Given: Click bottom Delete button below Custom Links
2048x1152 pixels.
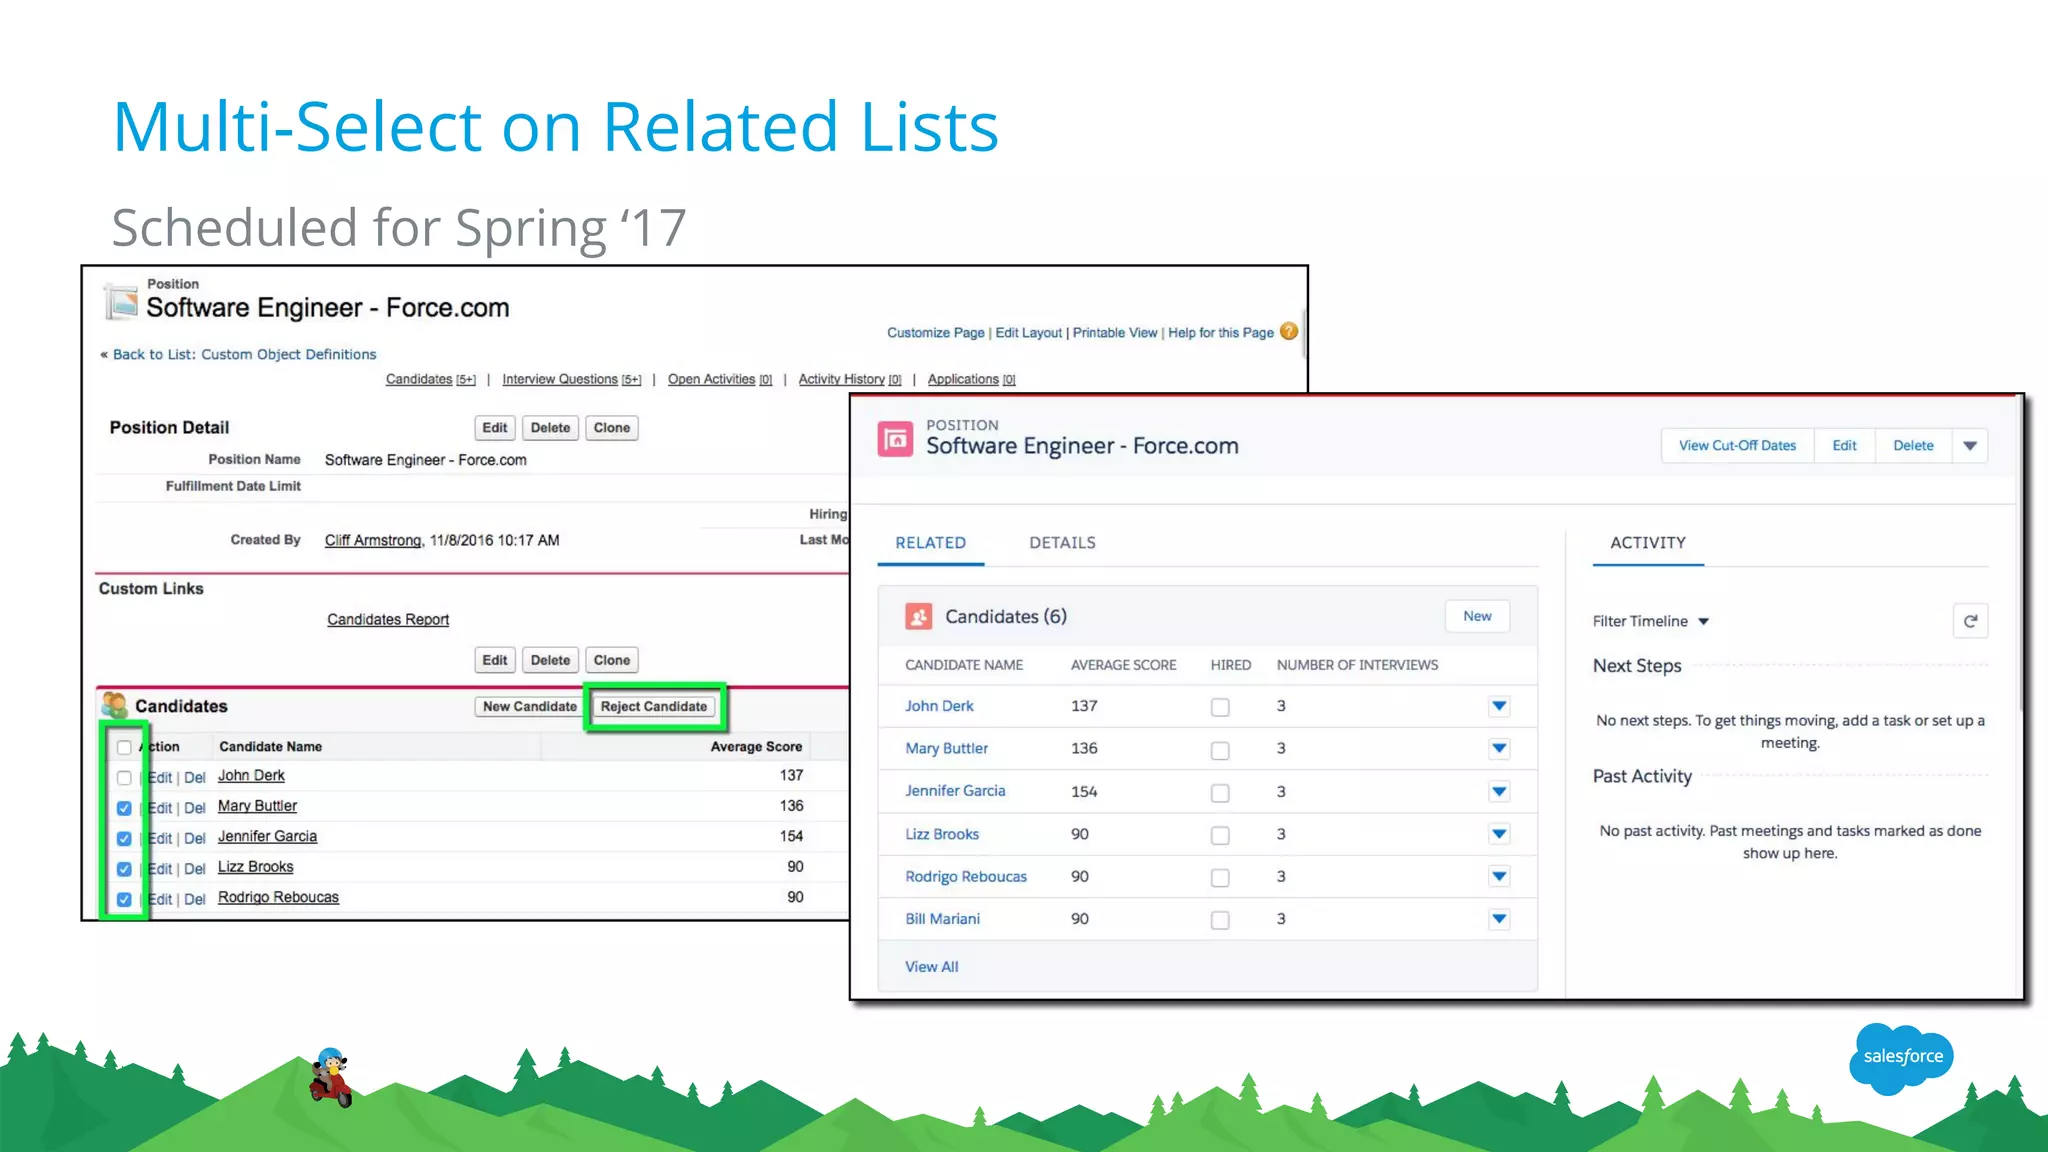Looking at the screenshot, I should pyautogui.click(x=550, y=660).
